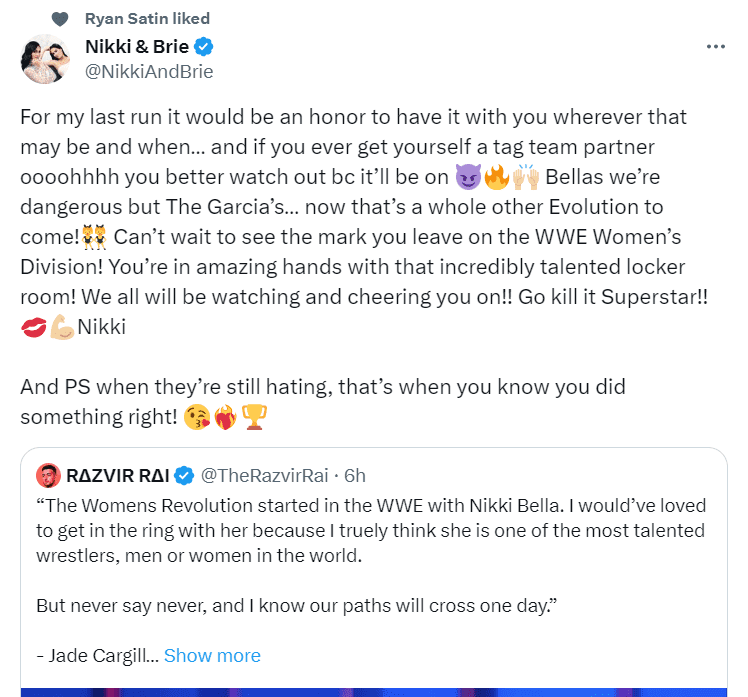This screenshot has width=748, height=697.
Task: Click Nikki & Brie's blue verified badge
Action: click(x=203, y=47)
